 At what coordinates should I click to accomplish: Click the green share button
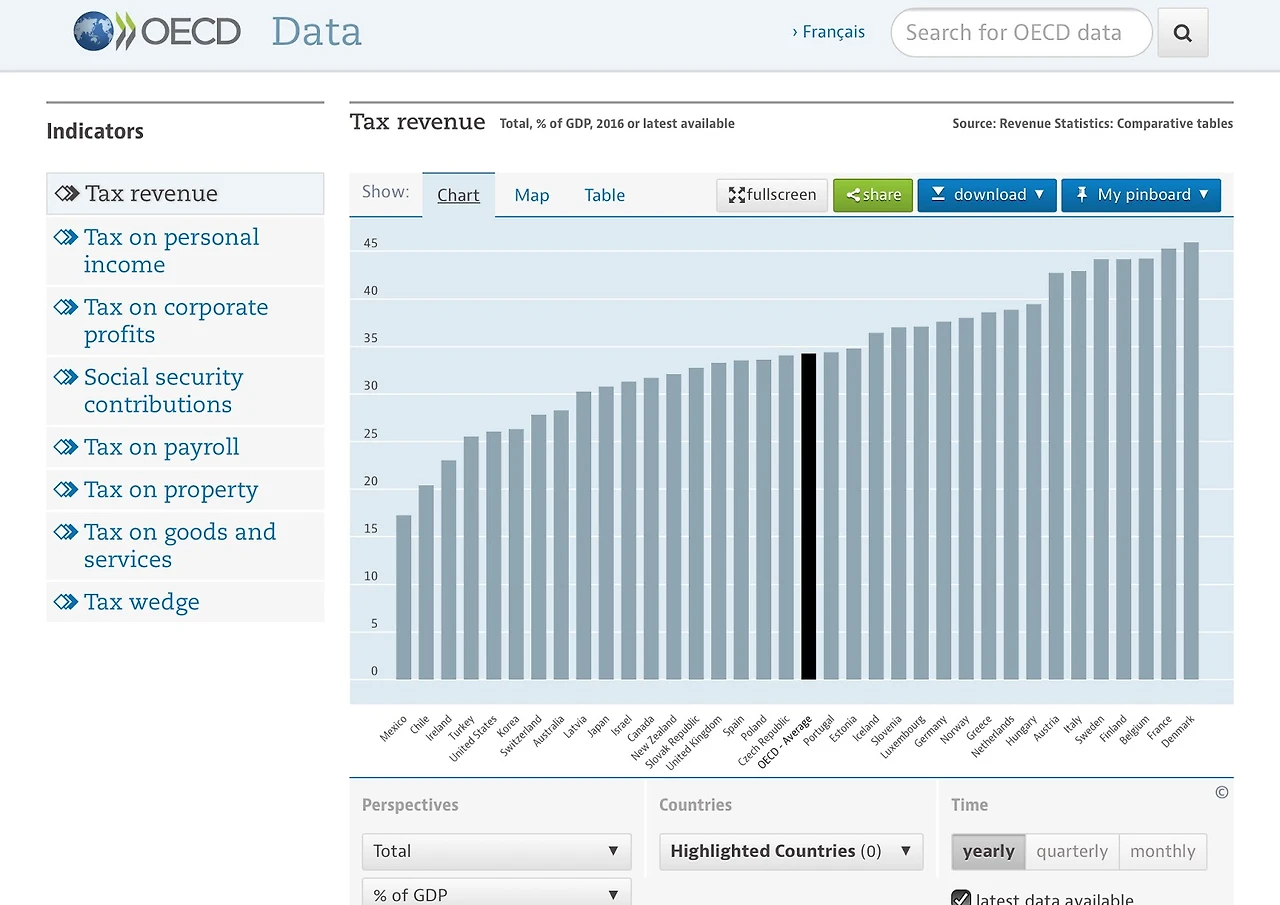(873, 195)
